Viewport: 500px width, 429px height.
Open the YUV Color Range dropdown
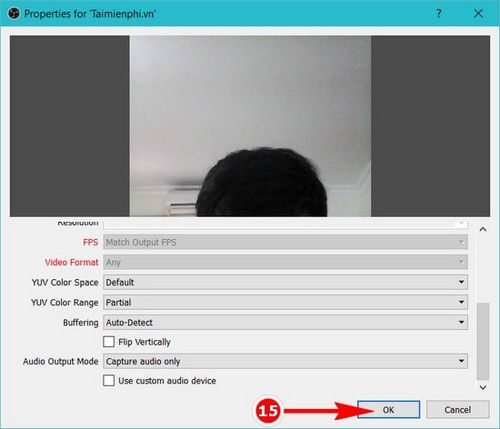click(285, 302)
